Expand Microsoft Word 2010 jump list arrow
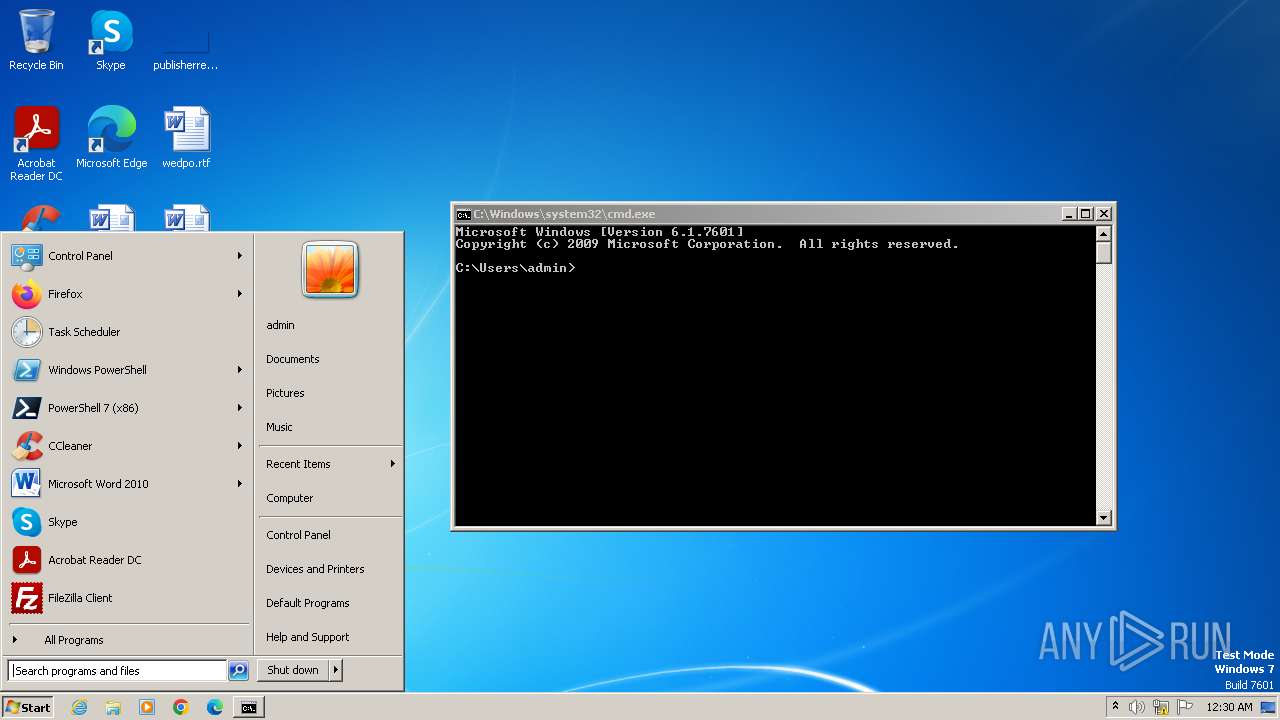1280x720 pixels. pyautogui.click(x=240, y=484)
